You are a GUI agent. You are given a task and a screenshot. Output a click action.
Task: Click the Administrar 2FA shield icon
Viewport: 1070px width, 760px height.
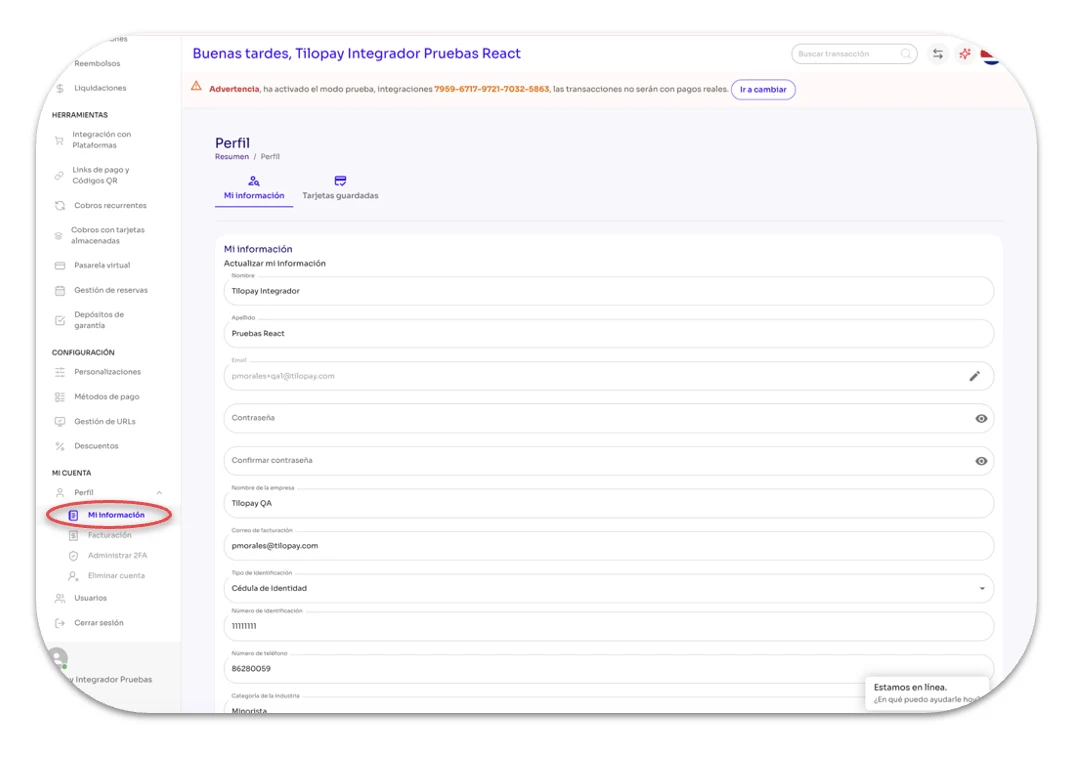coord(74,556)
